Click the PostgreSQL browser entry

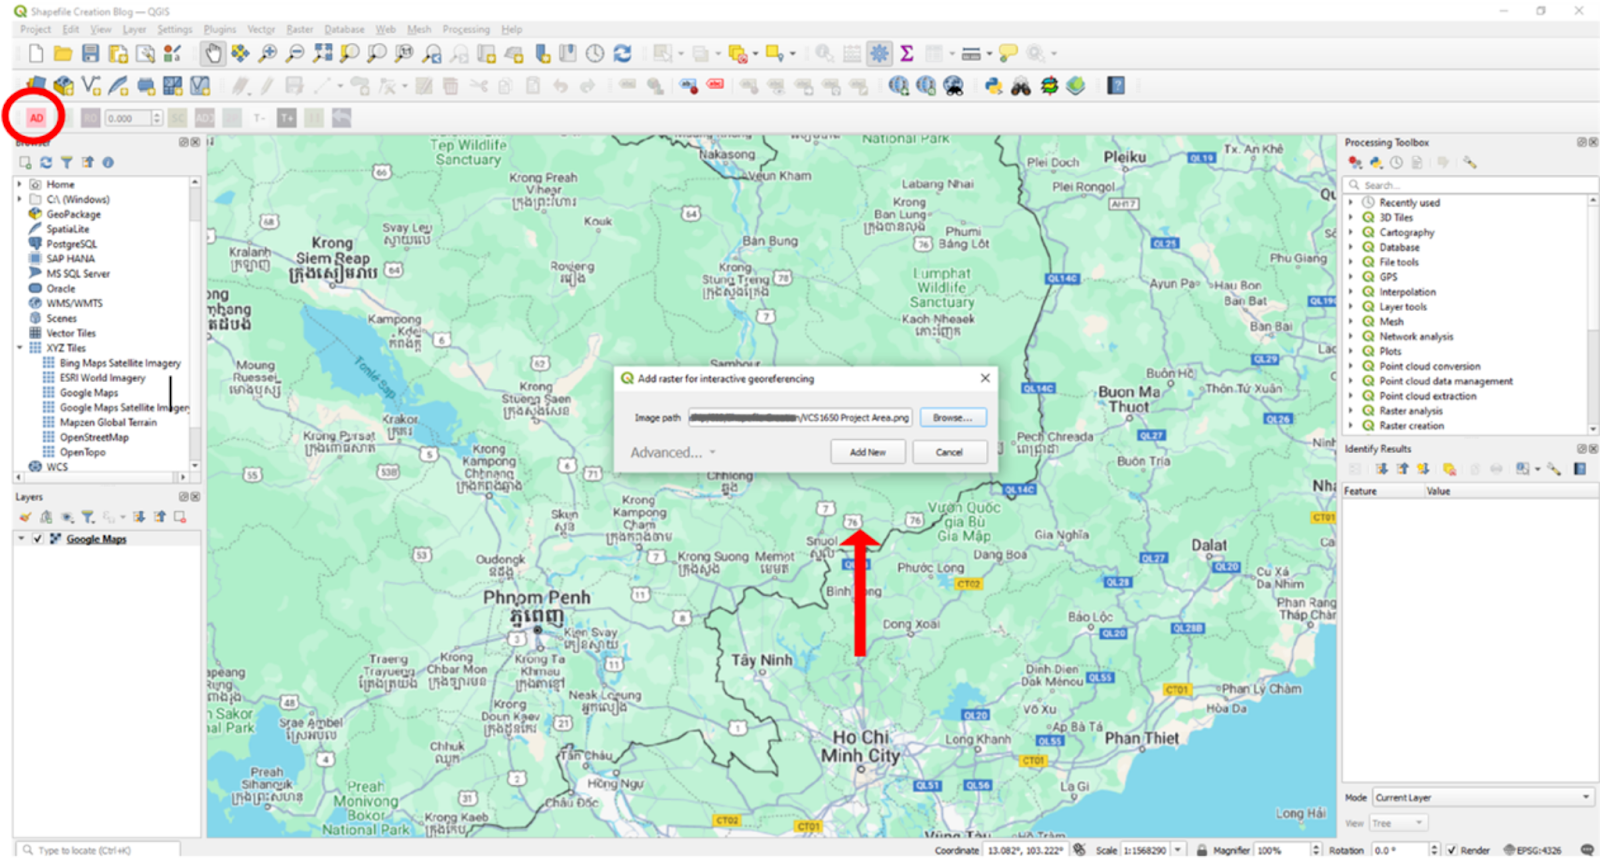point(71,244)
